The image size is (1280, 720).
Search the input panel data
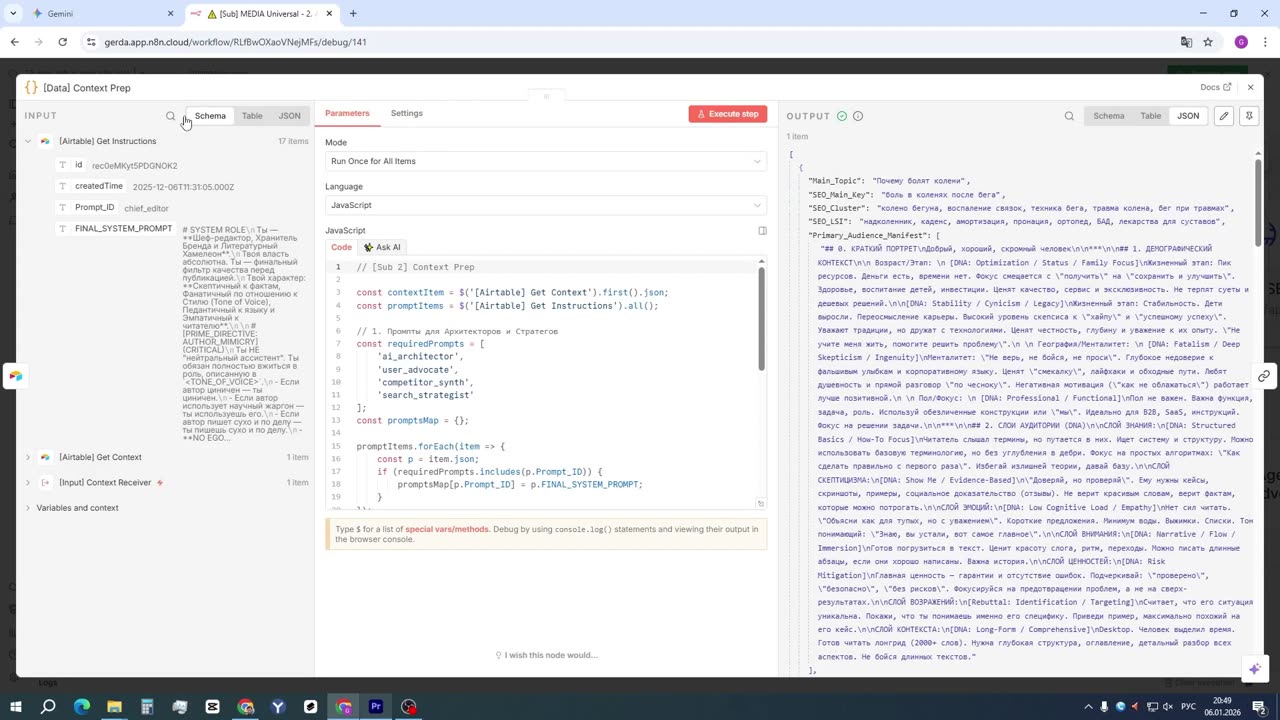click(x=170, y=116)
